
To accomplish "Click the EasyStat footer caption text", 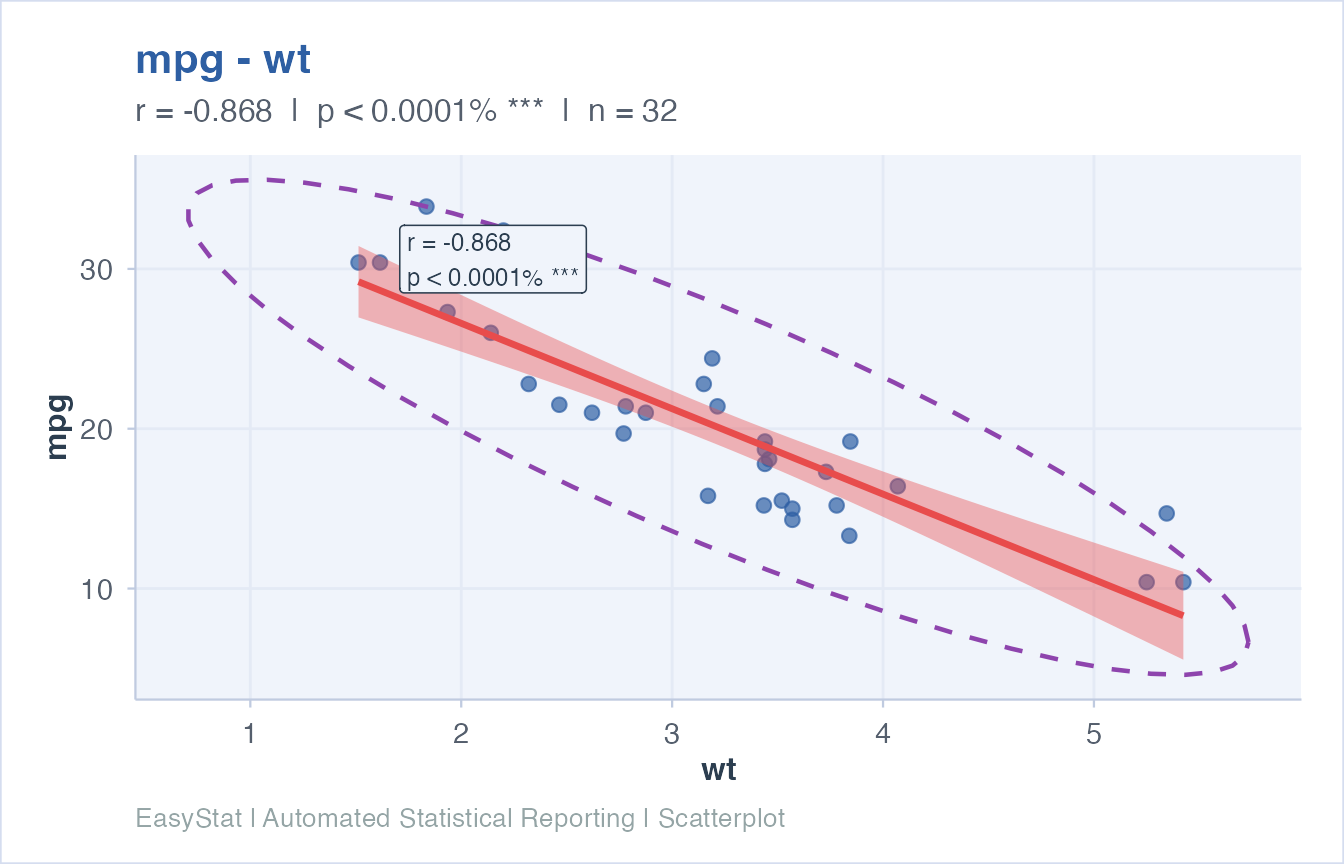I will (460, 819).
